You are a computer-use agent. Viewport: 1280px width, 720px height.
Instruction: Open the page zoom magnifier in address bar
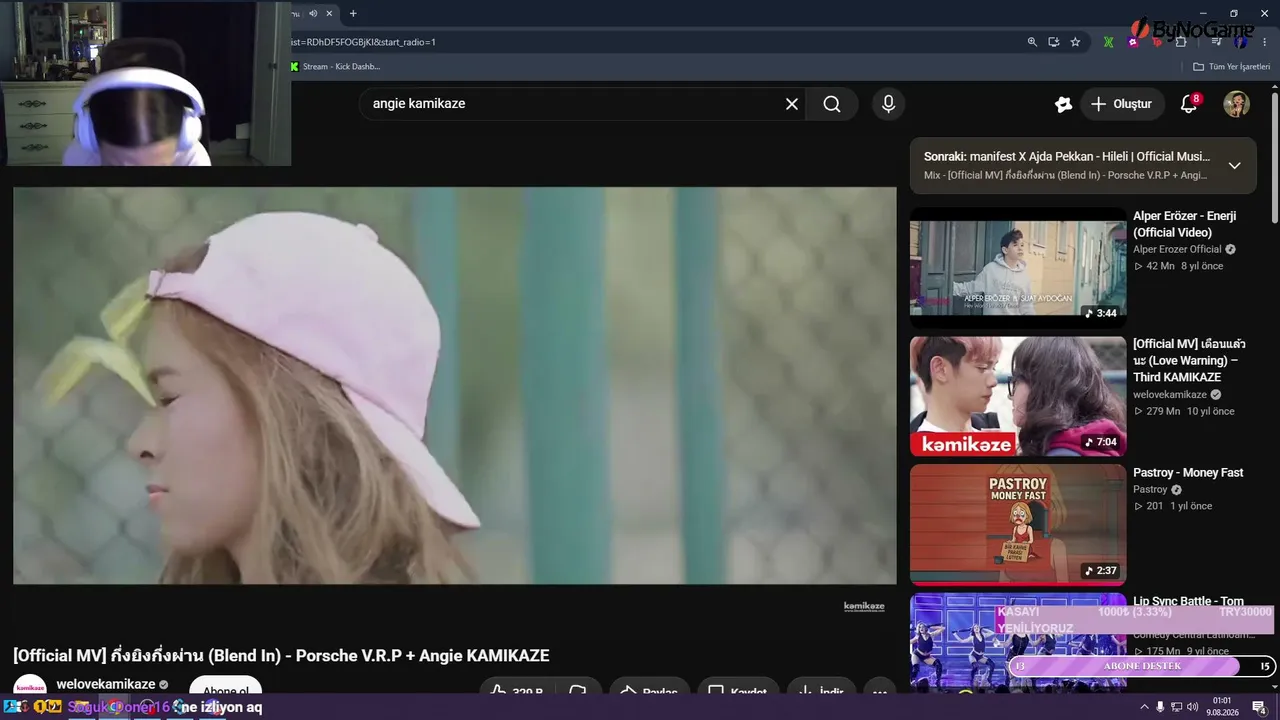pyautogui.click(x=1032, y=42)
